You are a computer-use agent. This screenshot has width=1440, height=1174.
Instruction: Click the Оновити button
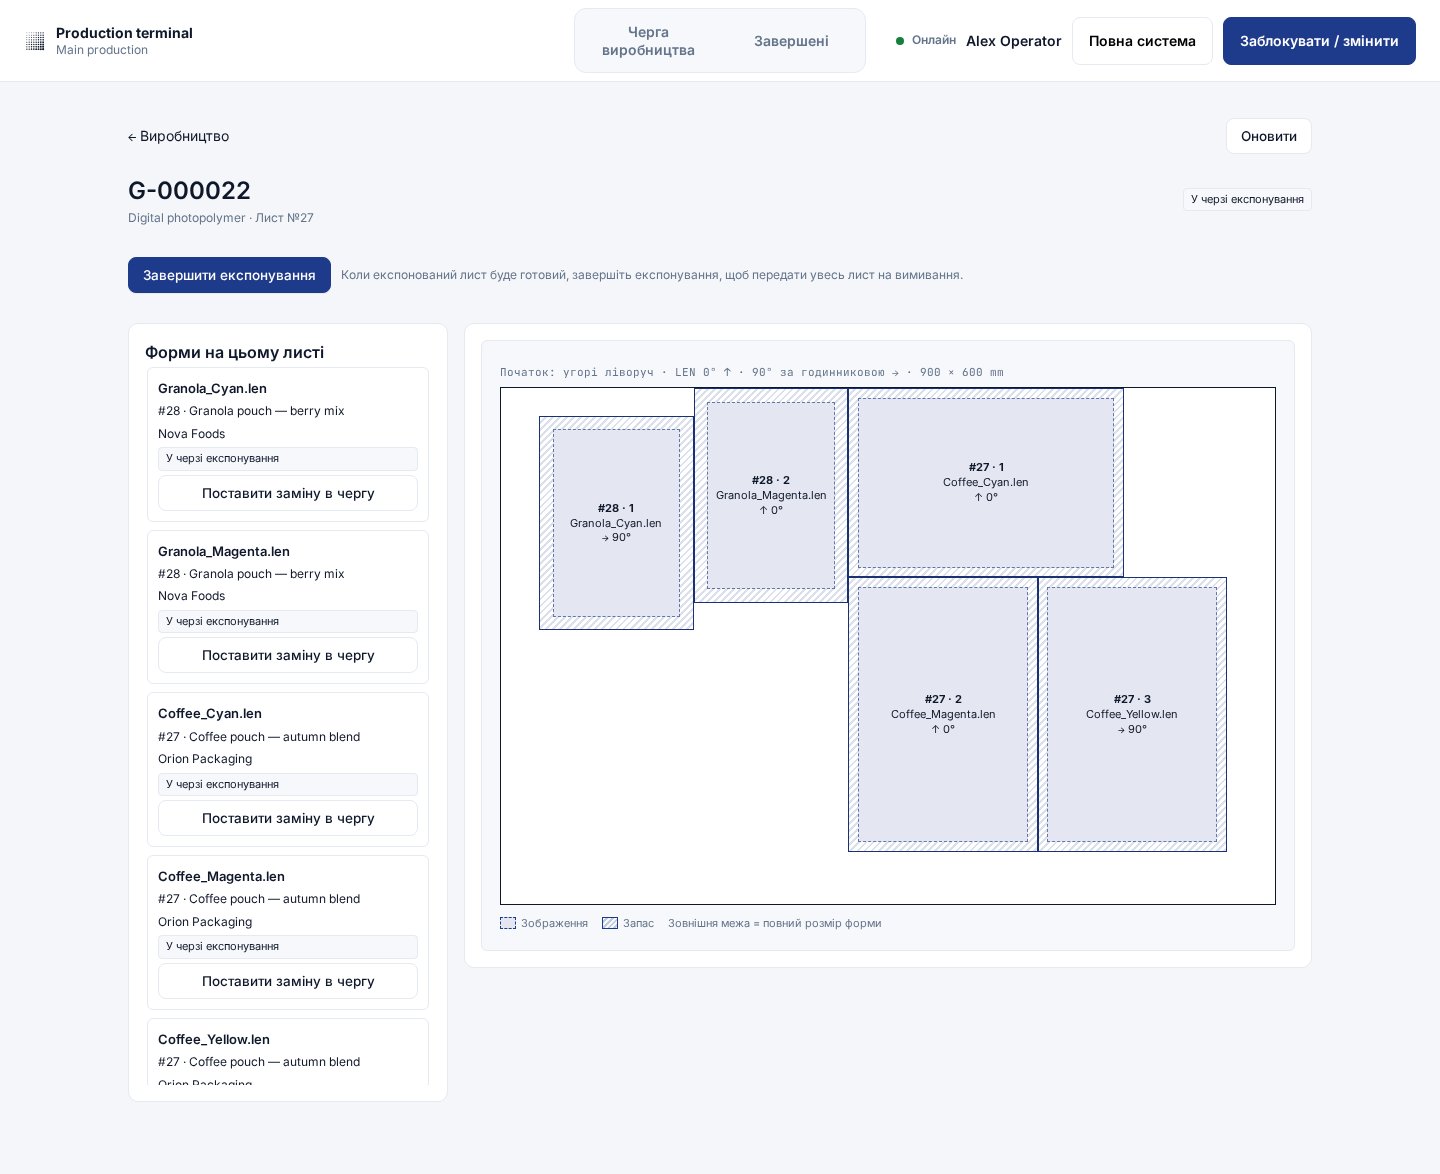point(1268,136)
